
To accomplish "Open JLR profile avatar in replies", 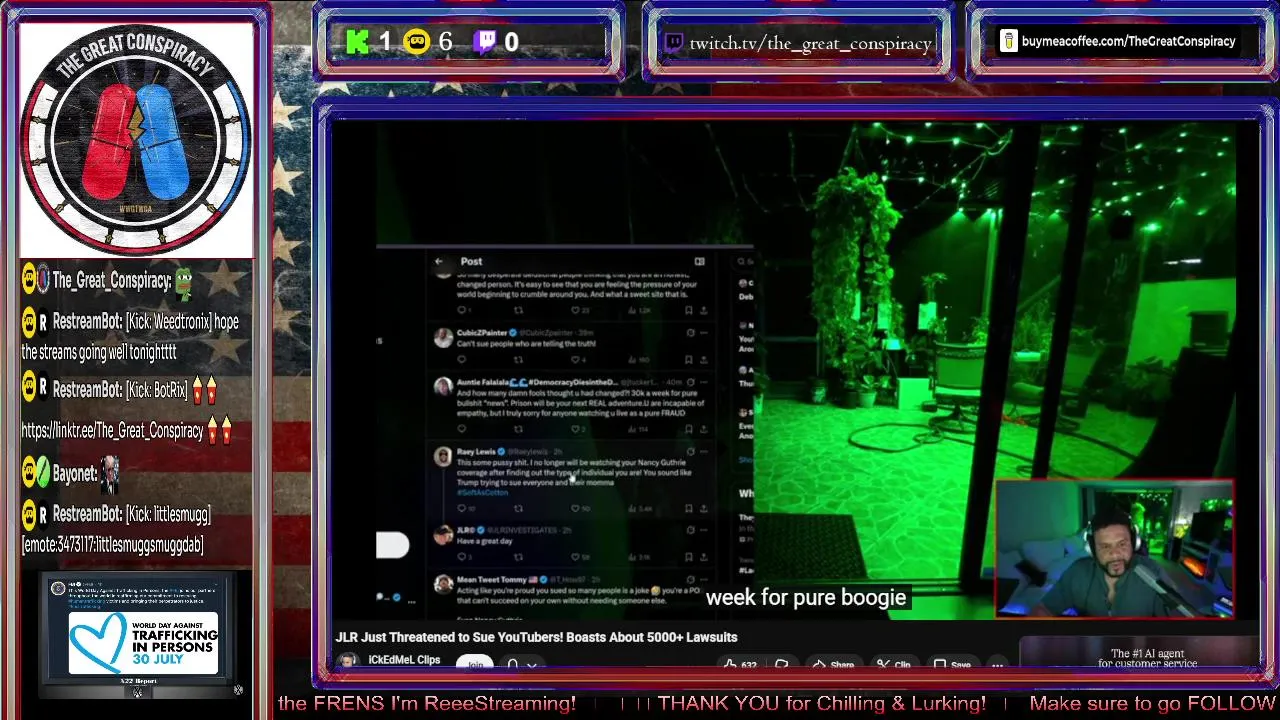I will point(443,535).
